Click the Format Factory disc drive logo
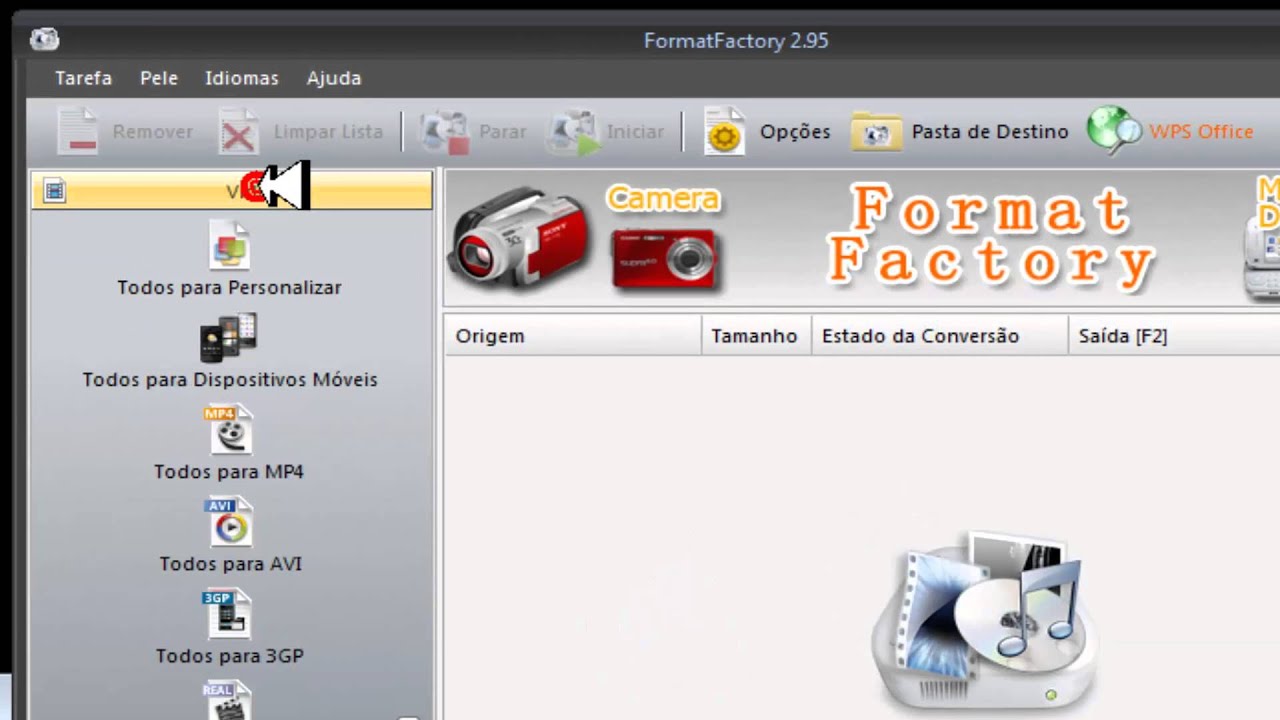 pyautogui.click(x=985, y=620)
